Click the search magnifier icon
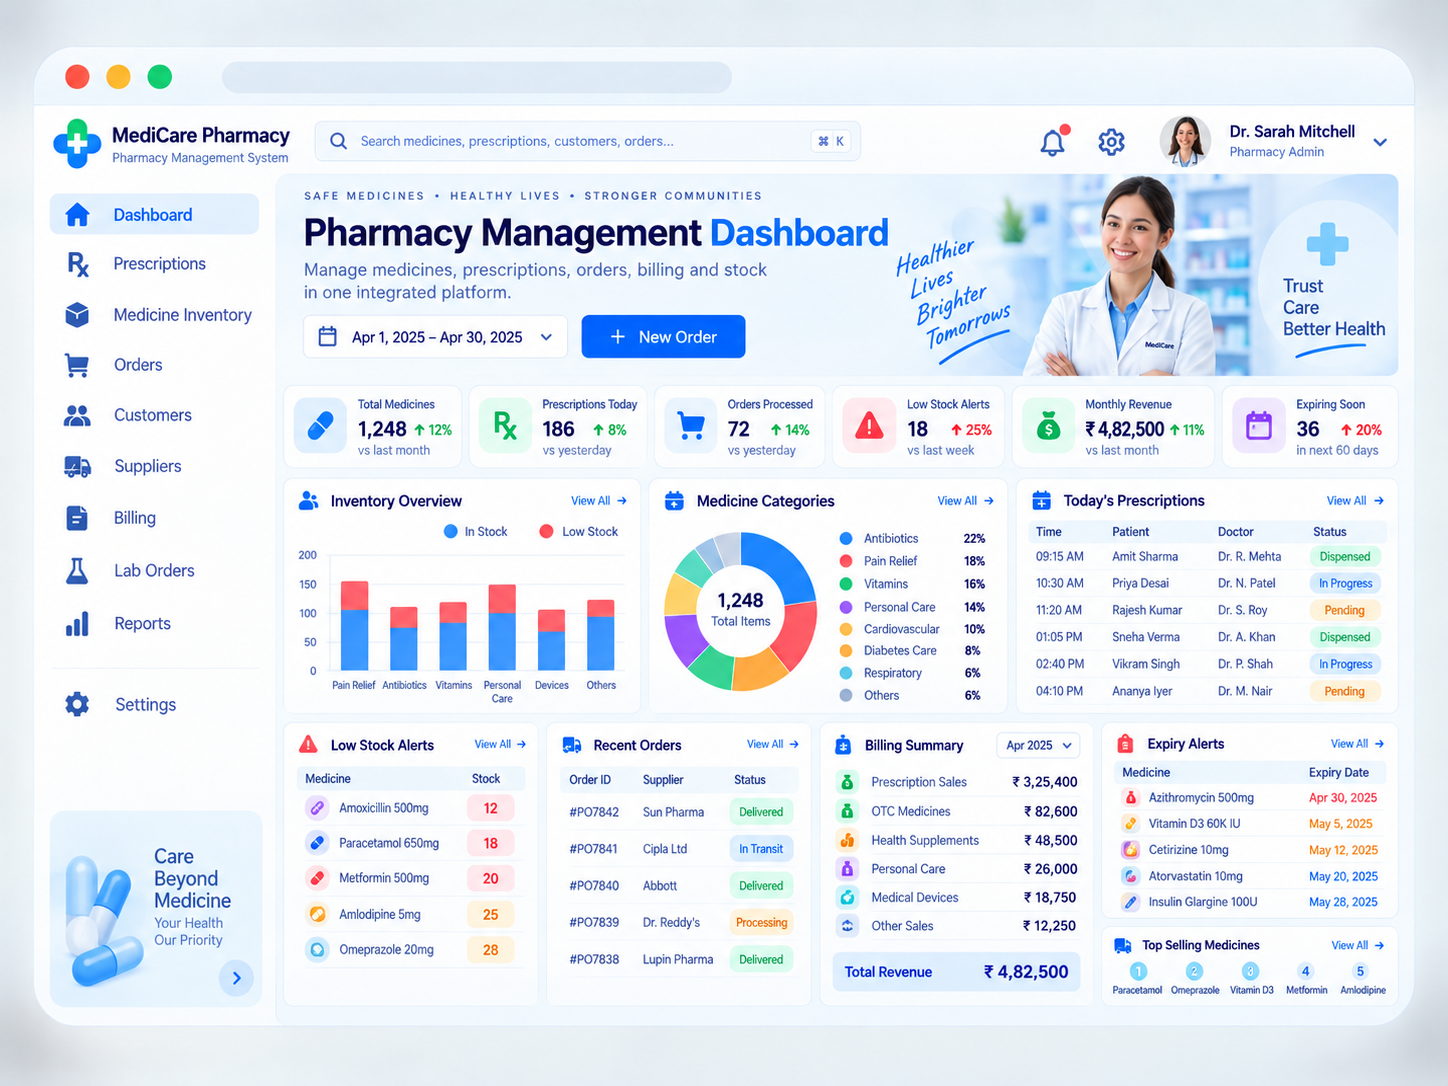 (339, 141)
